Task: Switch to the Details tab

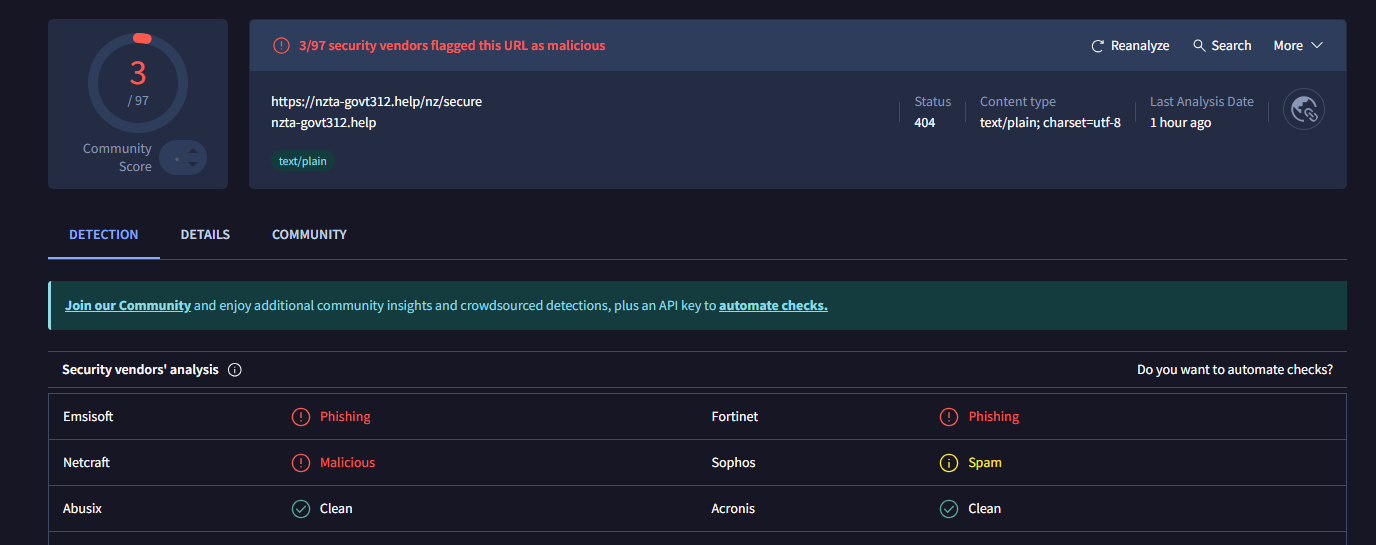Action: coord(205,235)
